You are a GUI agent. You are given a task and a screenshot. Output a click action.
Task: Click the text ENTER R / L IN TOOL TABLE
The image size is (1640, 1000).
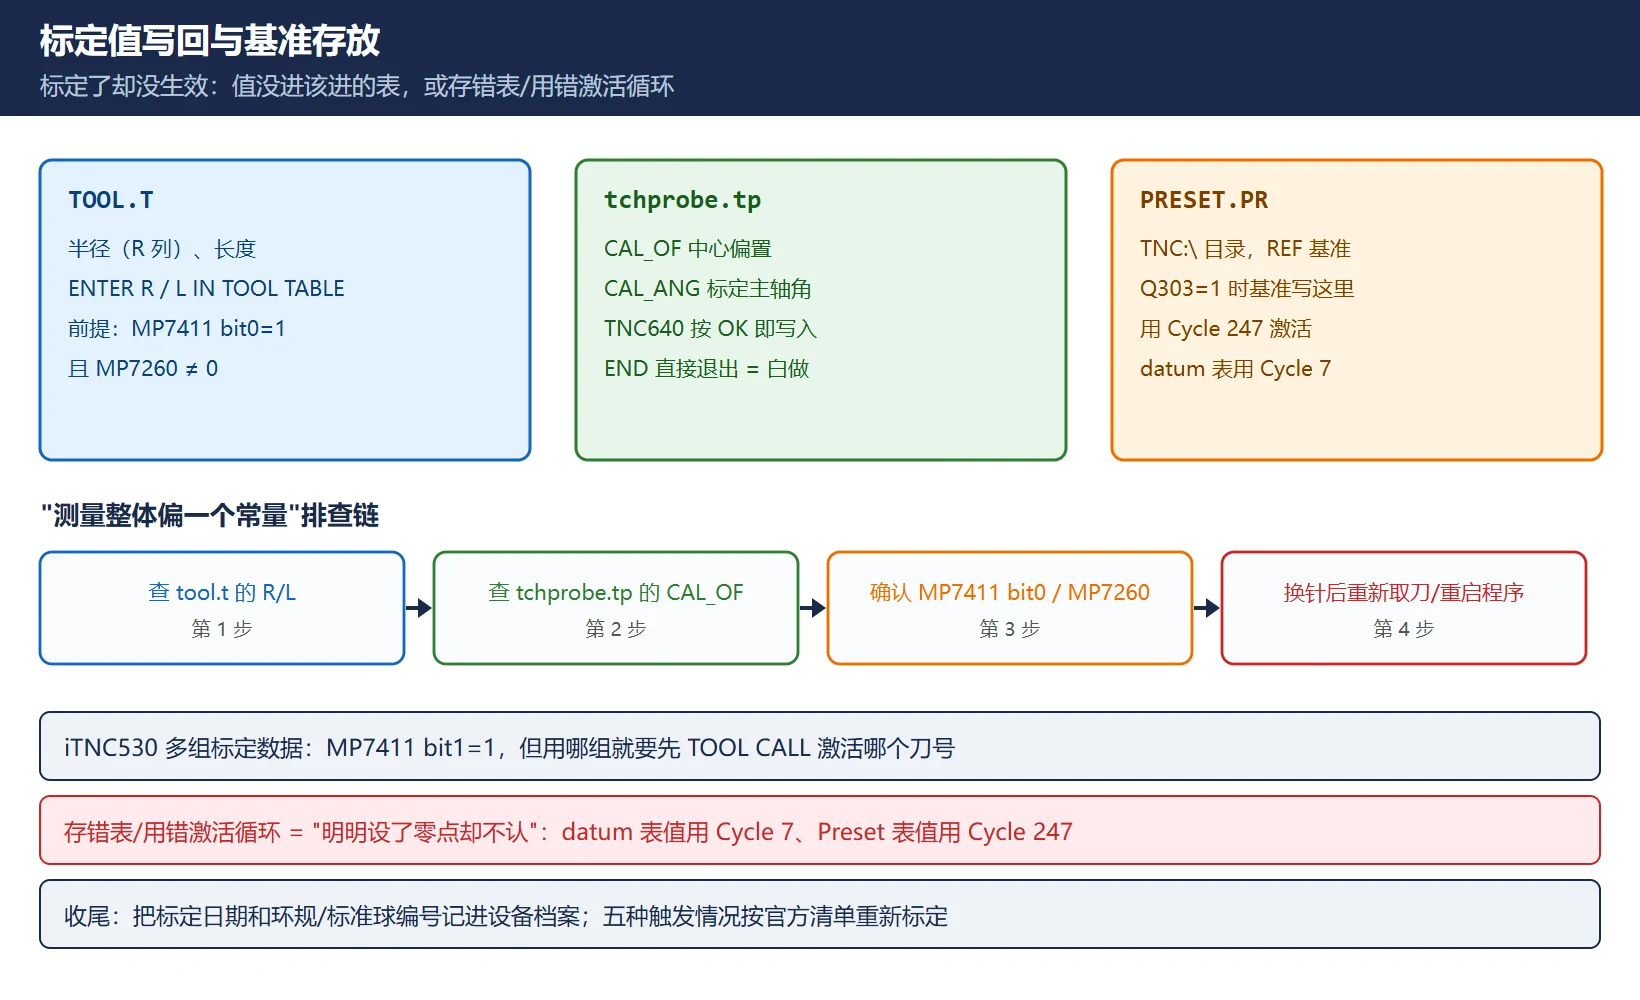coord(206,289)
